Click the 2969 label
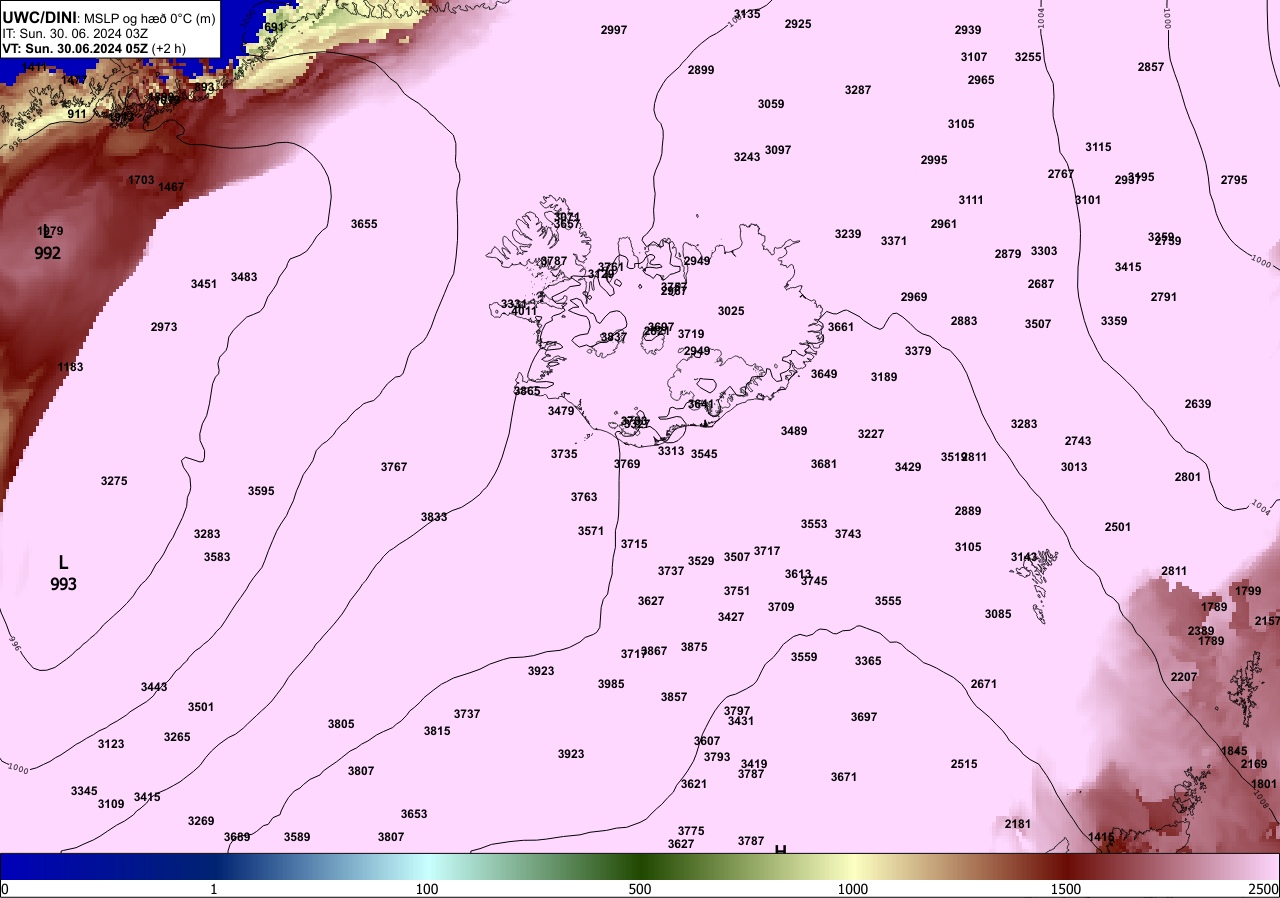The width and height of the screenshot is (1280, 898). point(914,297)
